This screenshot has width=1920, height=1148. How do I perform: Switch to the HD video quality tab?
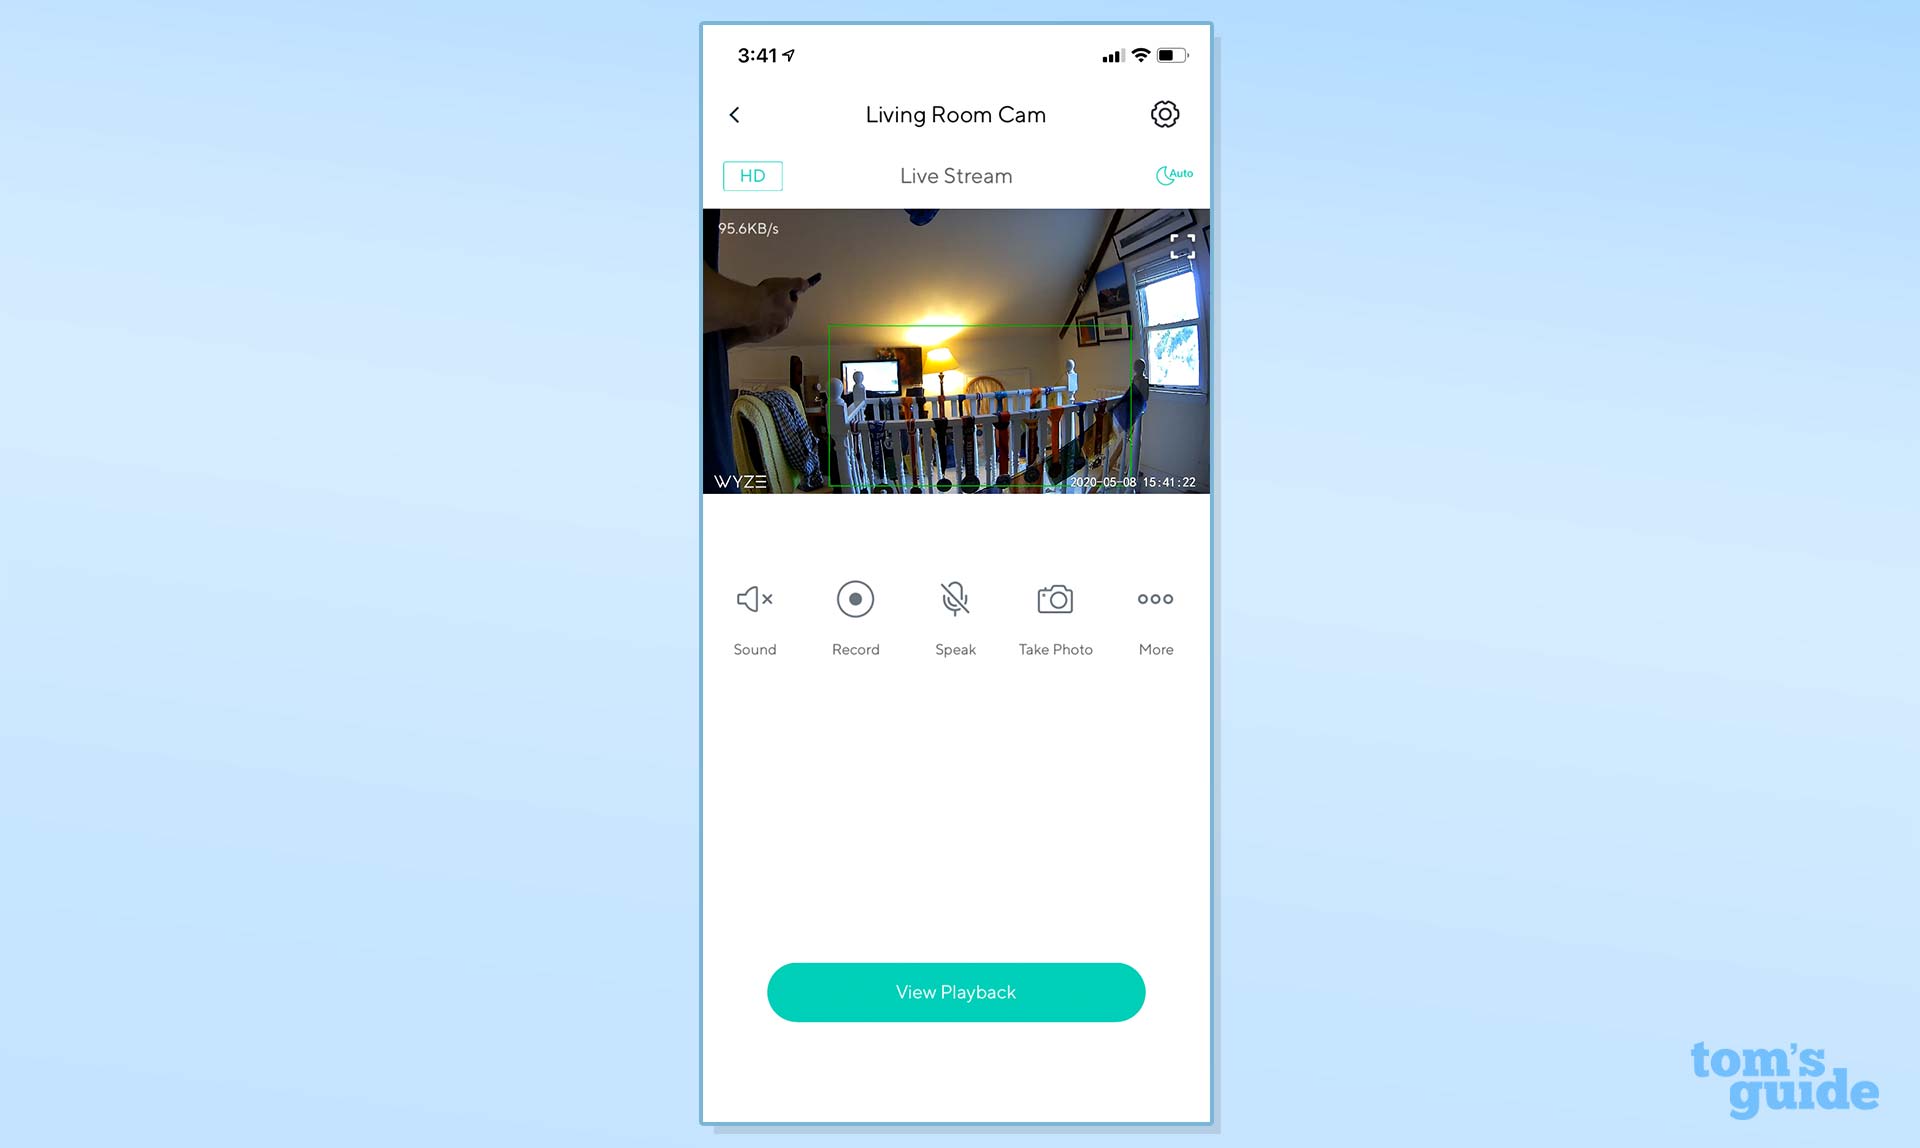[x=752, y=175]
